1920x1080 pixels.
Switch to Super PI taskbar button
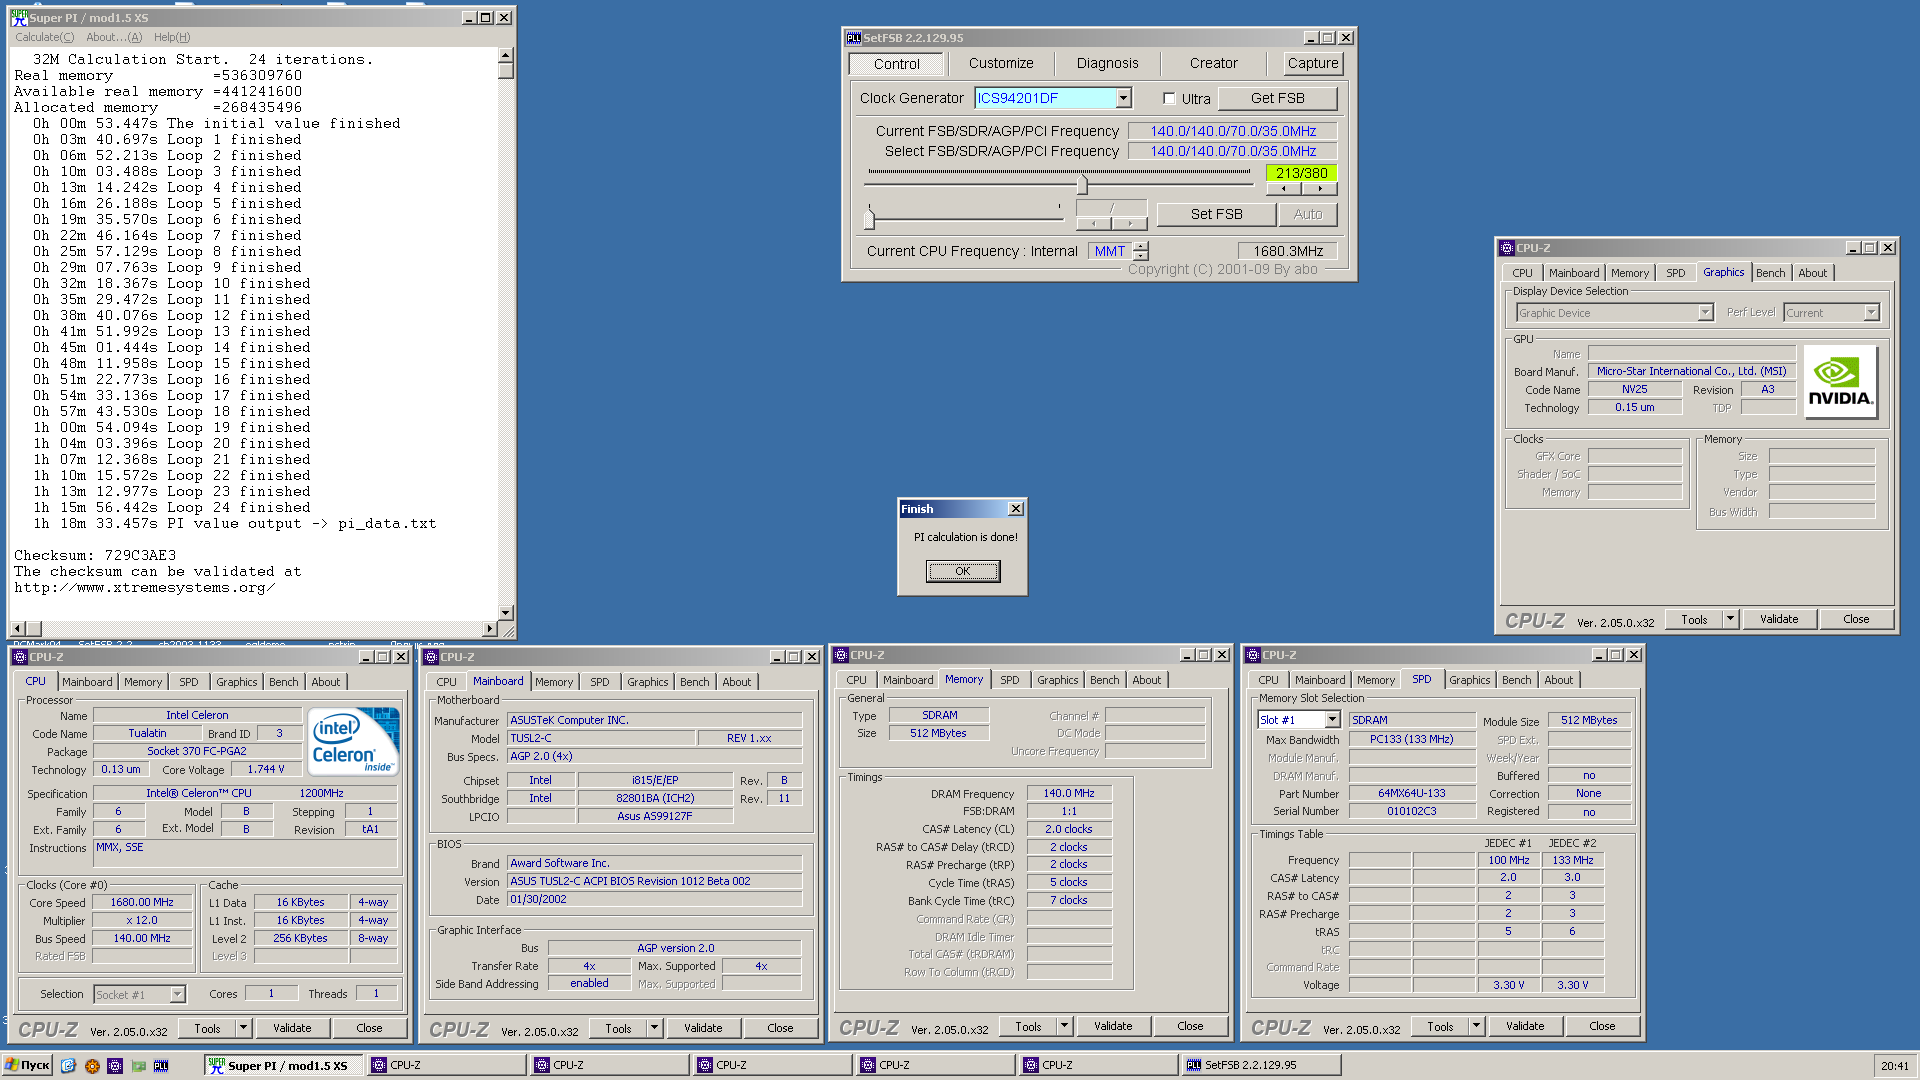coord(286,1066)
